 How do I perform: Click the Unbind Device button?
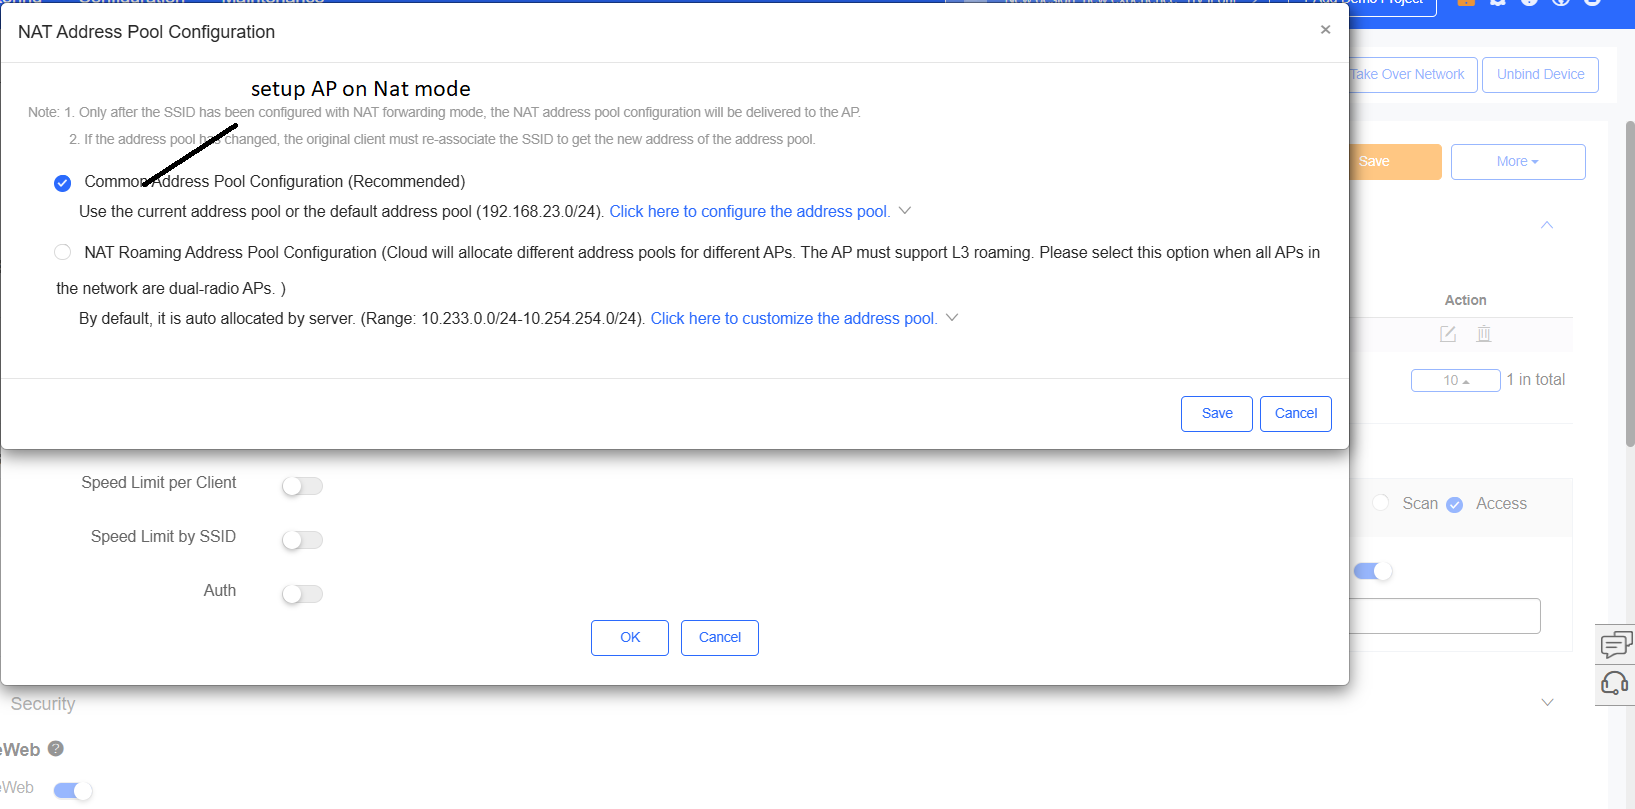pyautogui.click(x=1540, y=75)
